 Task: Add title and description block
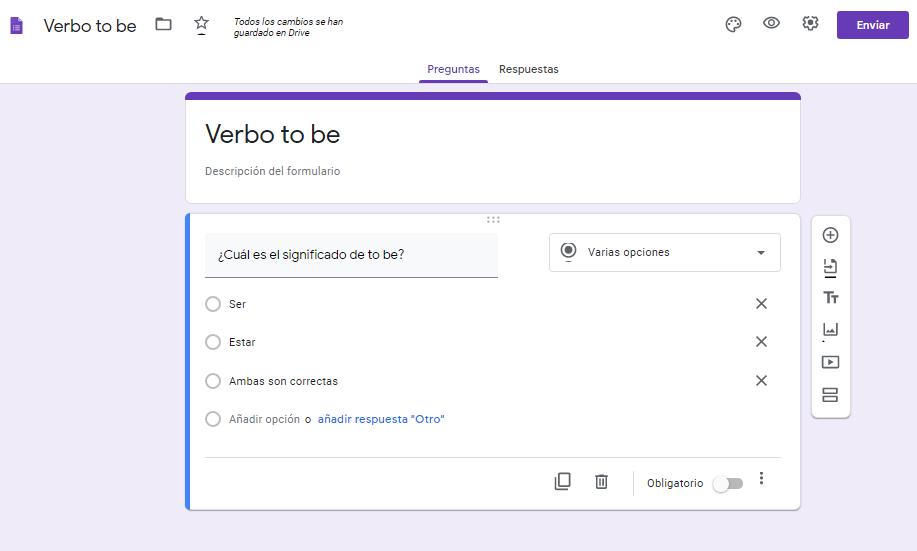tap(830, 298)
